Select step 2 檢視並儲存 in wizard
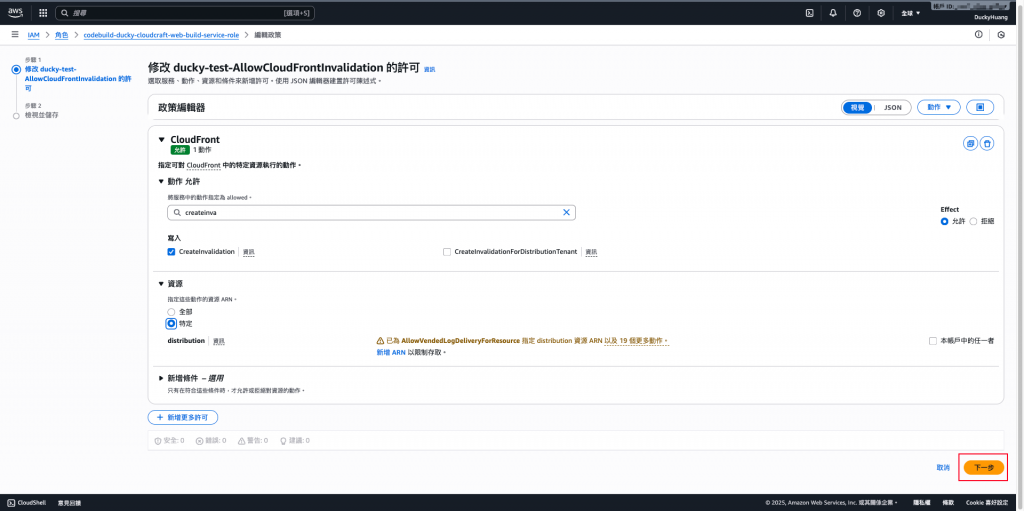The width and height of the screenshot is (1024, 511). (41, 115)
